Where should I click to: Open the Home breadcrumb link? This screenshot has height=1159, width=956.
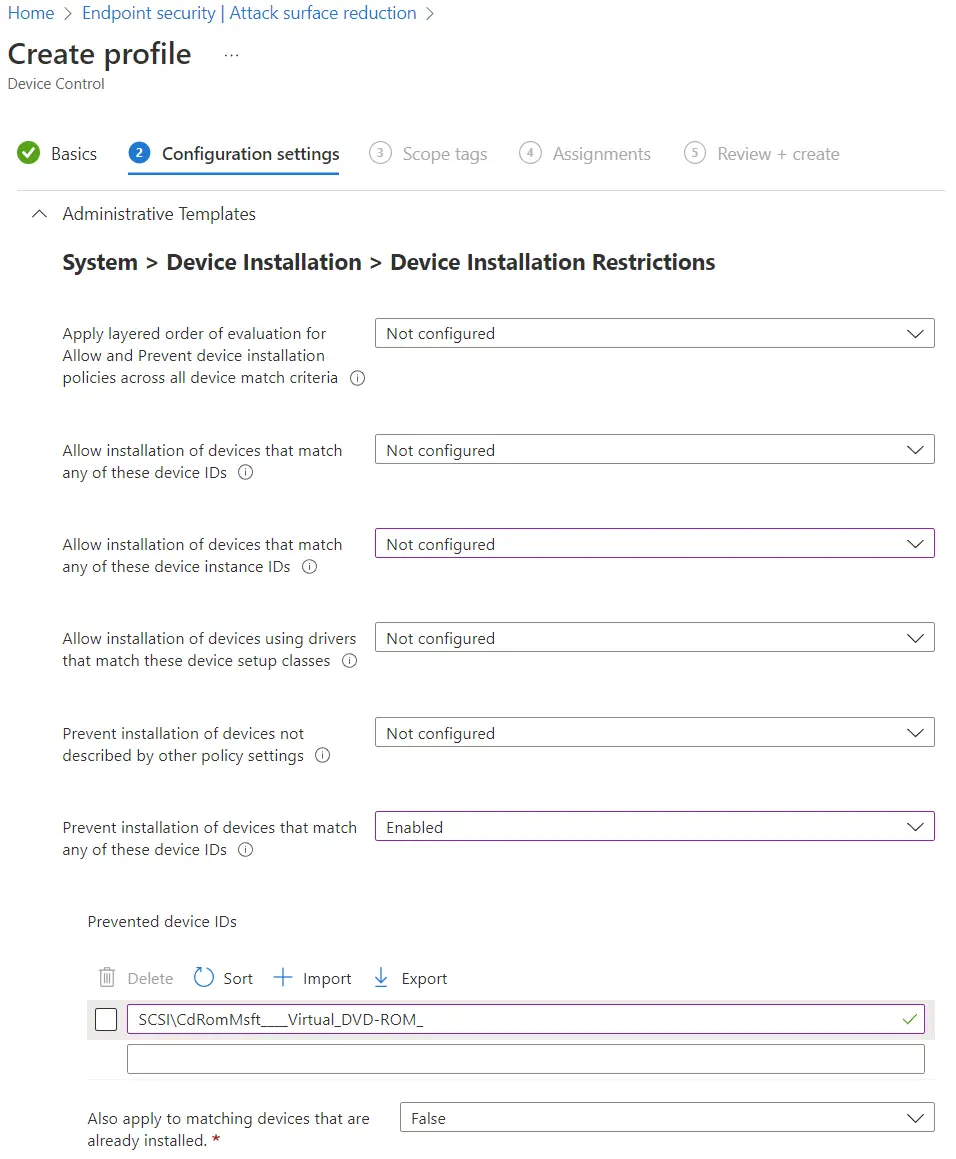click(x=30, y=13)
